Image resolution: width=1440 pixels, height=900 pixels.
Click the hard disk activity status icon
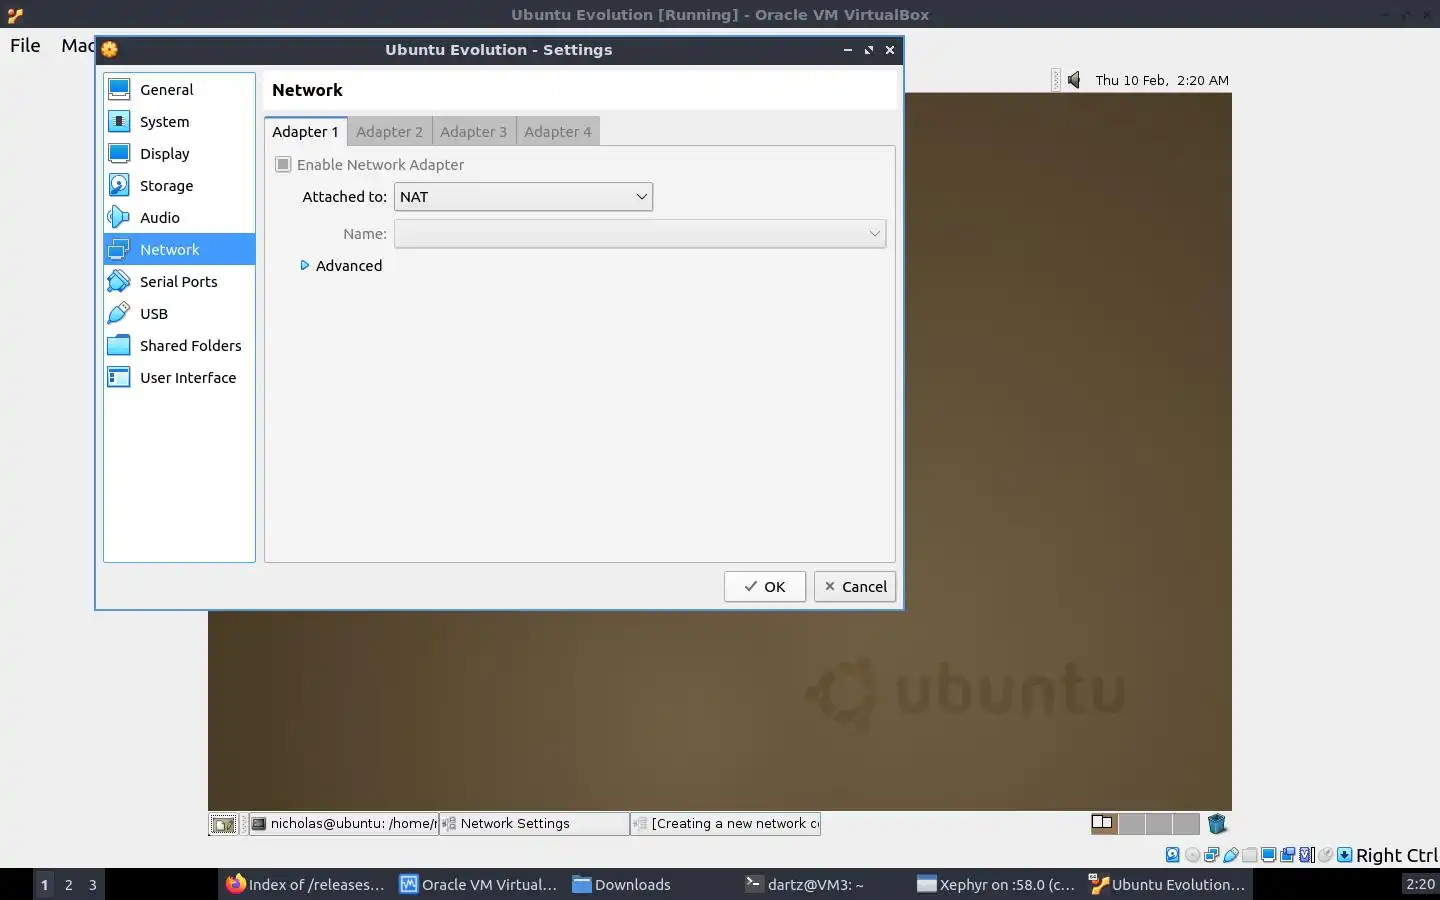click(x=1173, y=855)
